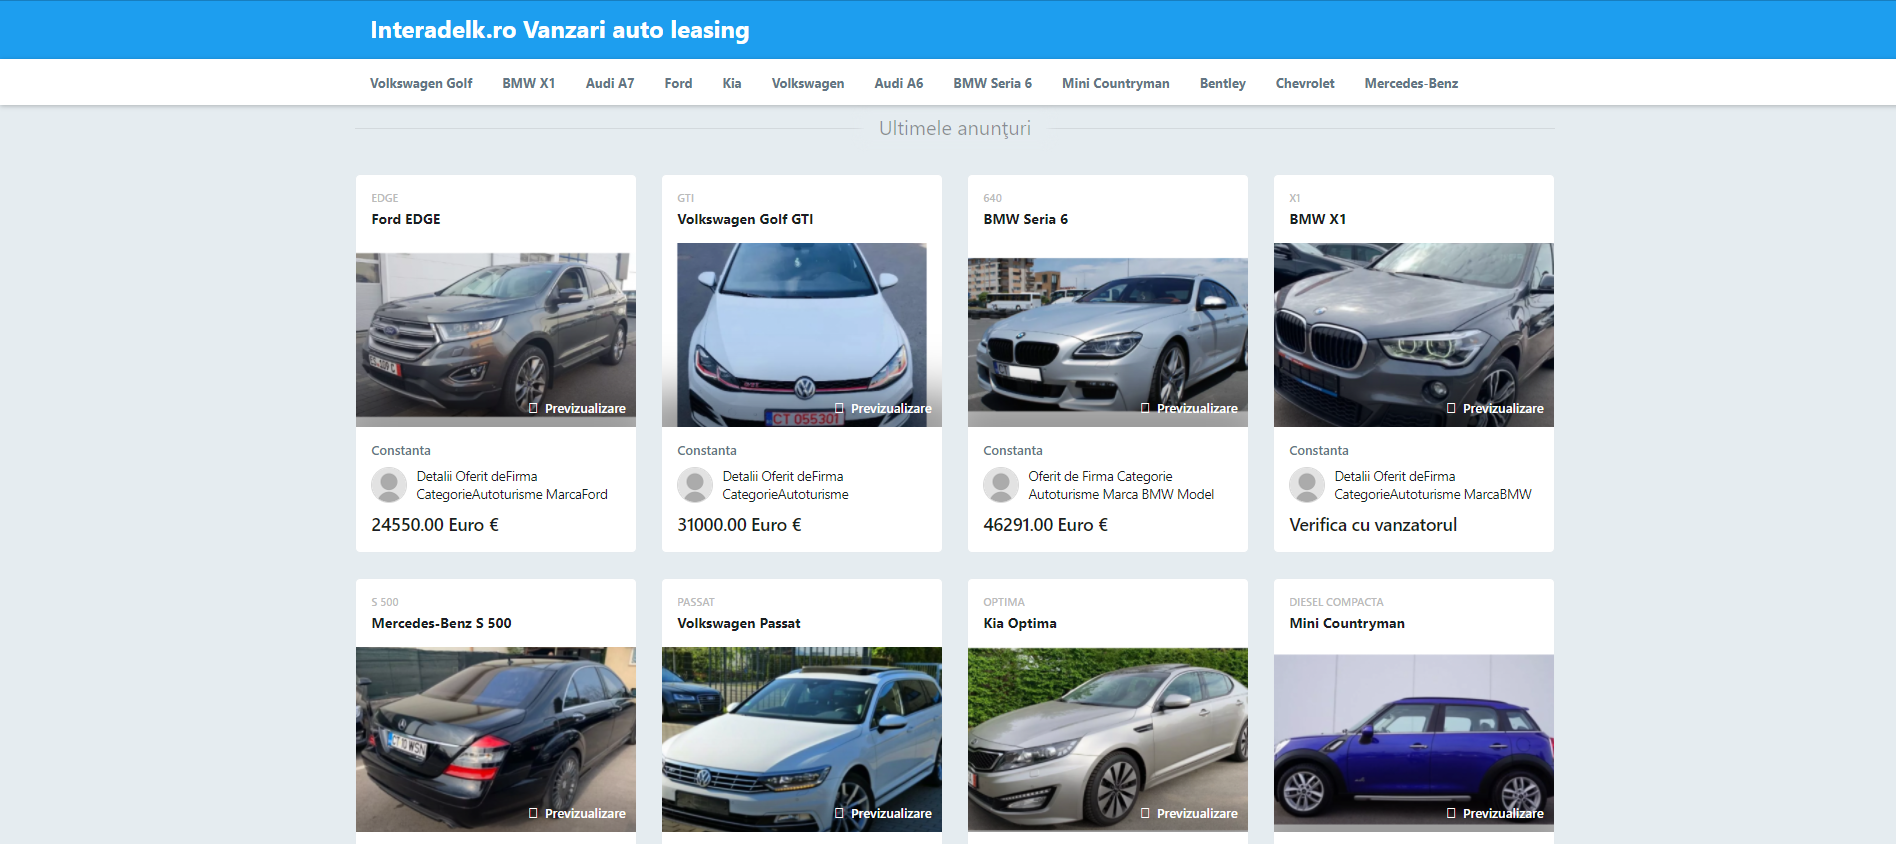Click the seller avatar icon on Ford EDGE card
The image size is (1896, 844).
pyautogui.click(x=389, y=485)
